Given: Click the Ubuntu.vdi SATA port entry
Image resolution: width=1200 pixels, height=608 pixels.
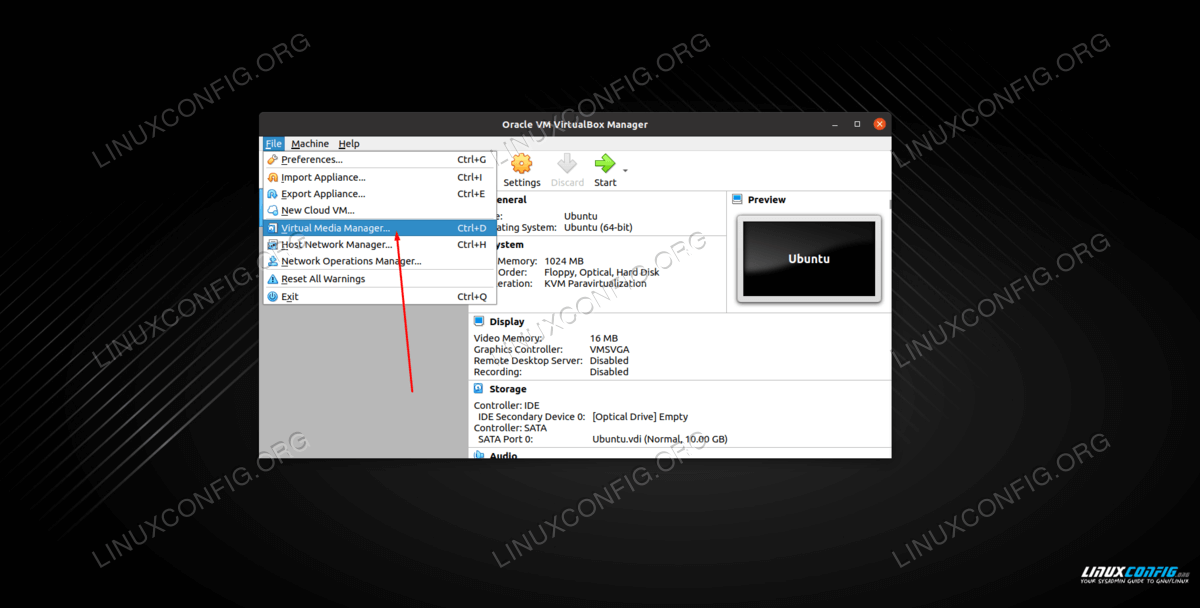Looking at the screenshot, I should [x=659, y=439].
